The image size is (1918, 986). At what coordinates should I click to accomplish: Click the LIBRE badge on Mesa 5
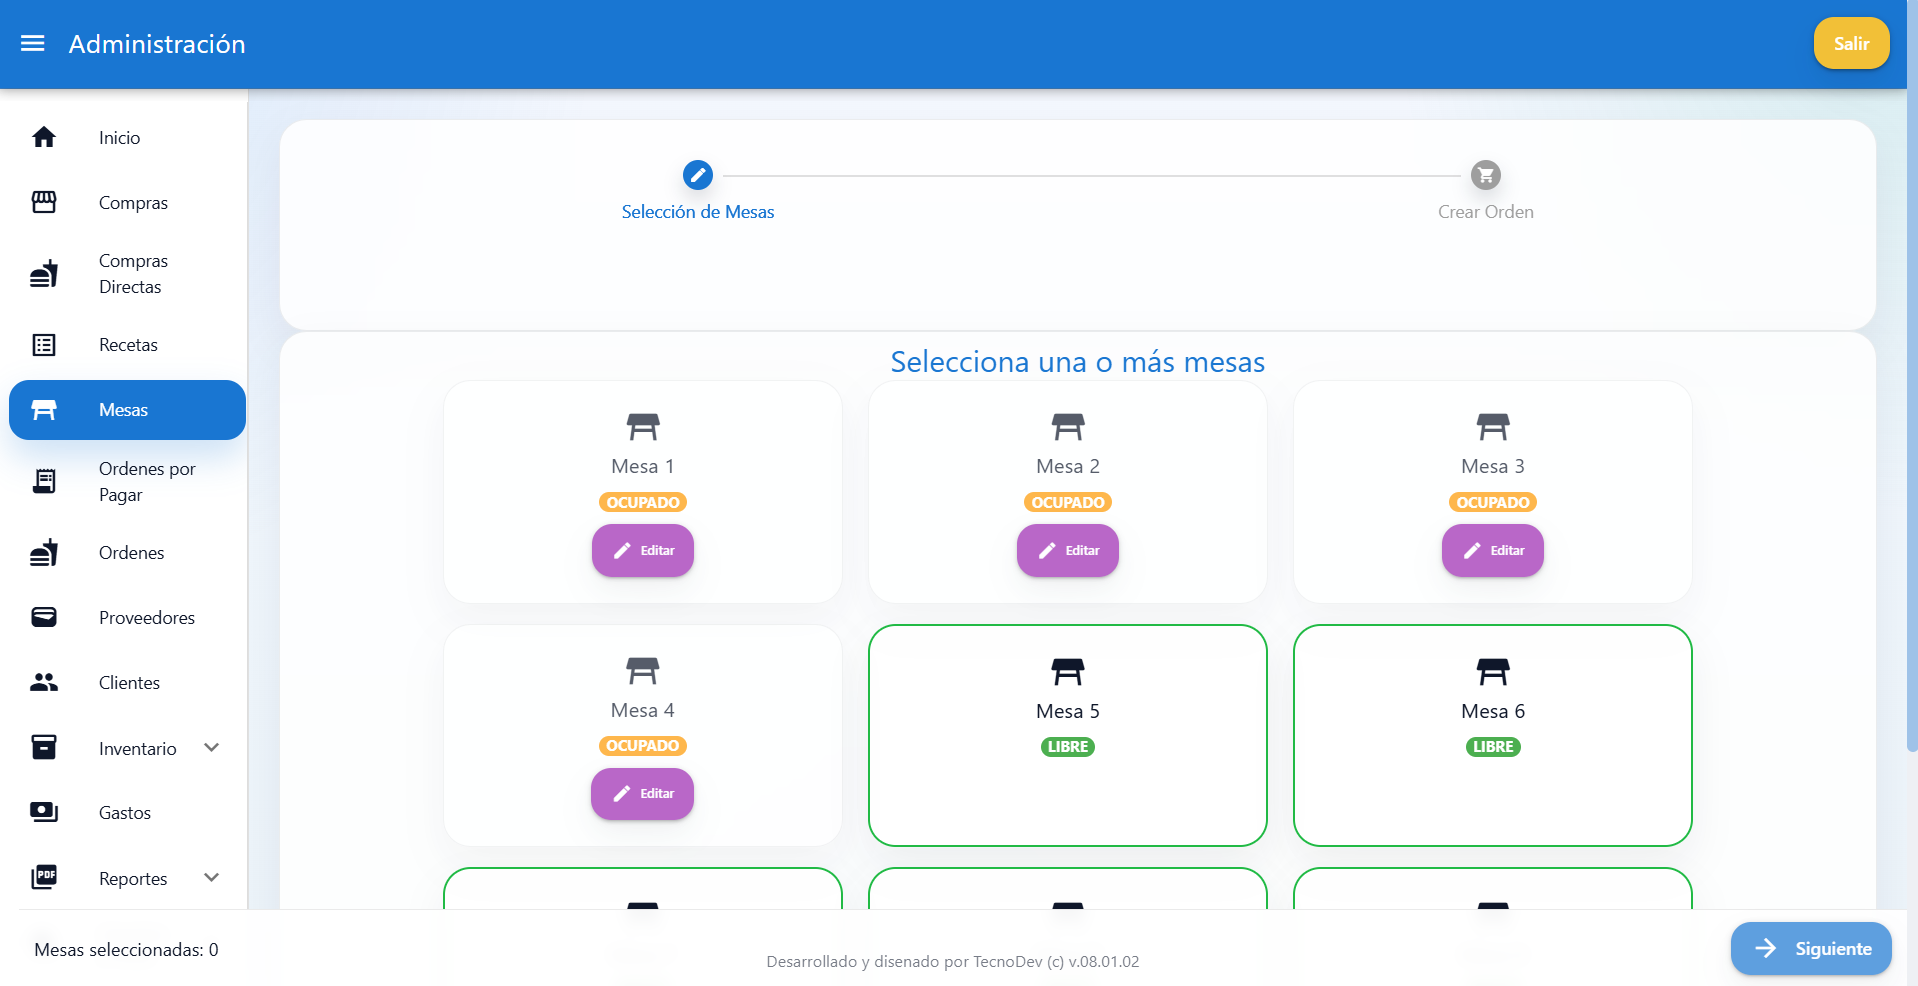click(x=1068, y=747)
